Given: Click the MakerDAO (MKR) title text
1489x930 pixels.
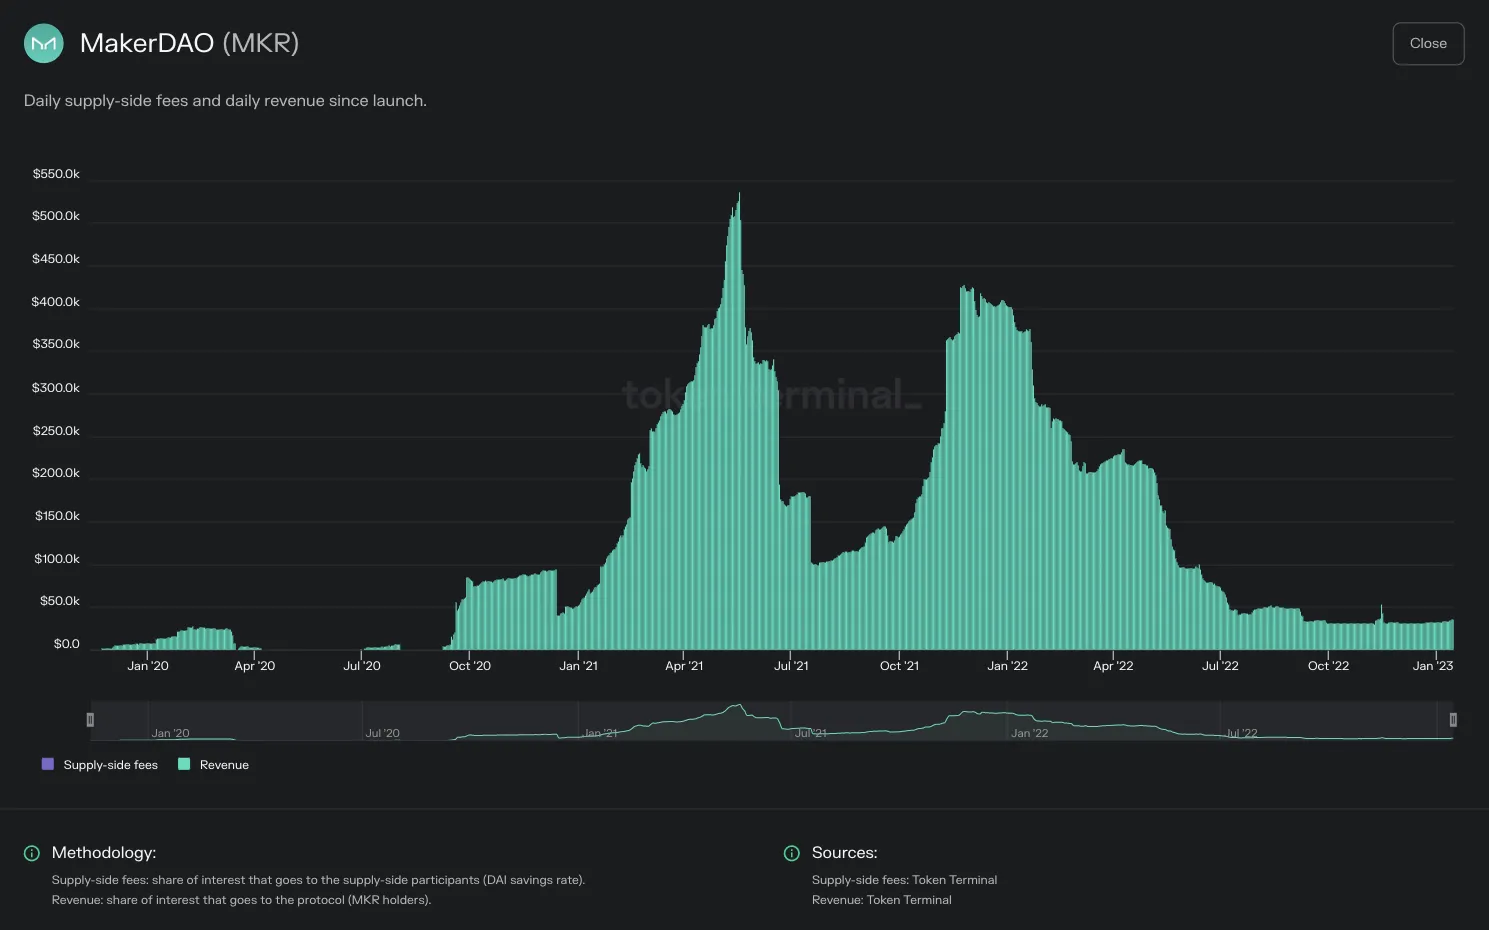Looking at the screenshot, I should point(189,43).
